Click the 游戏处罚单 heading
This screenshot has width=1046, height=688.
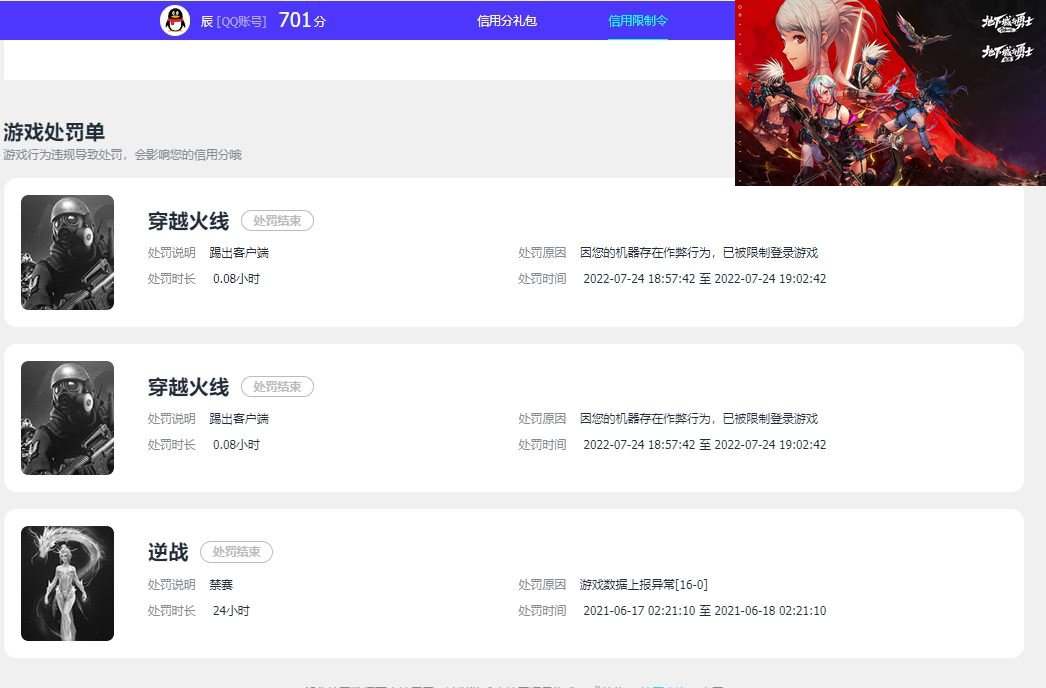54,132
